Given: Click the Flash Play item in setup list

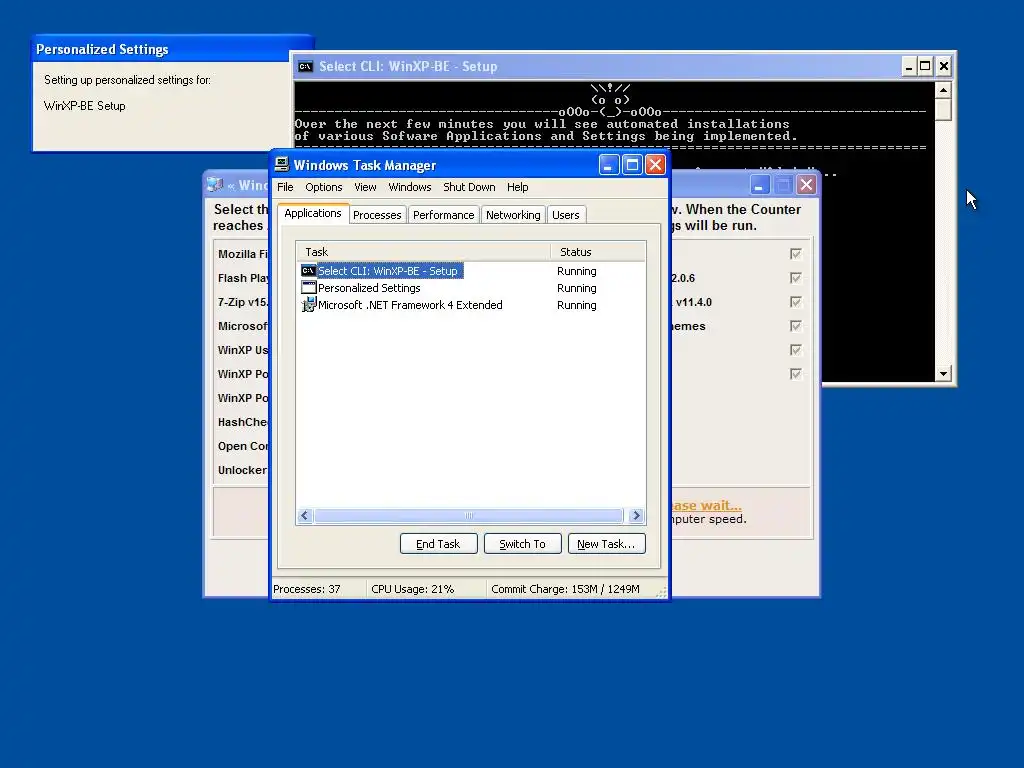Looking at the screenshot, I should coord(243,278).
